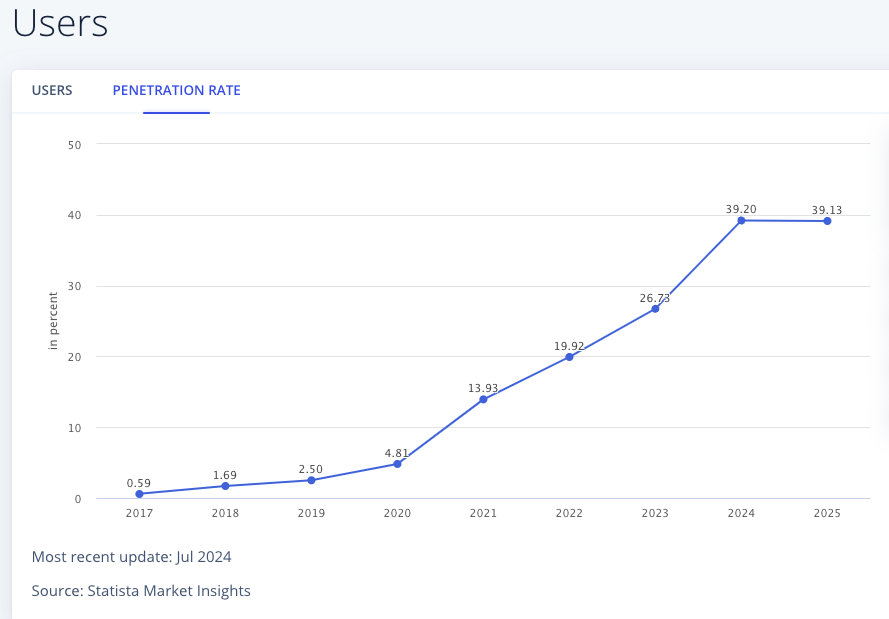Click the 2021 x-axis year label

point(483,513)
